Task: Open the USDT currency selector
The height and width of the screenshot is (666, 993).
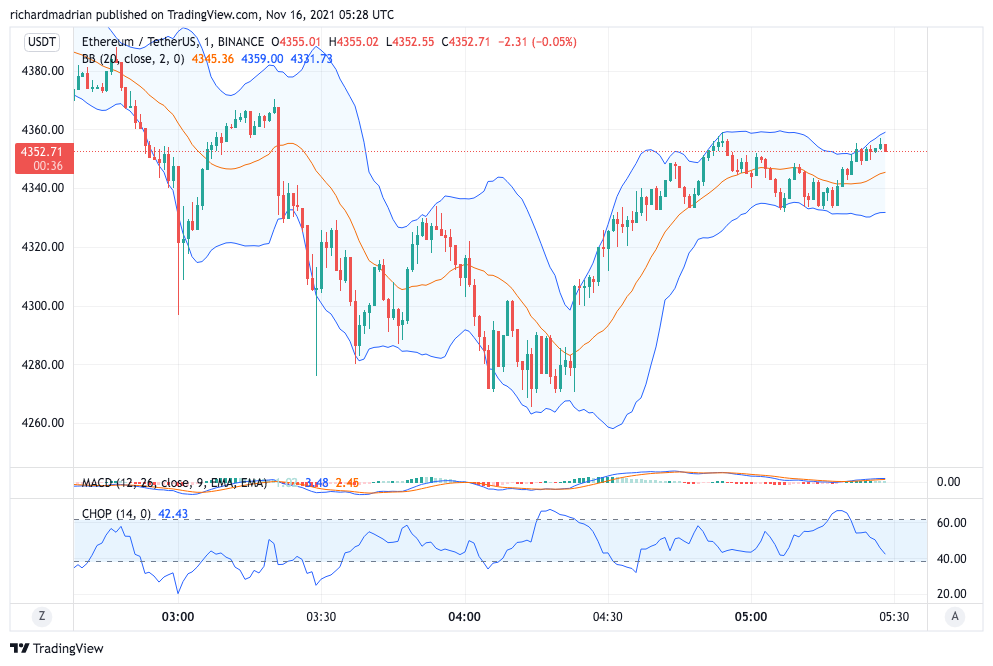Action: click(42, 42)
